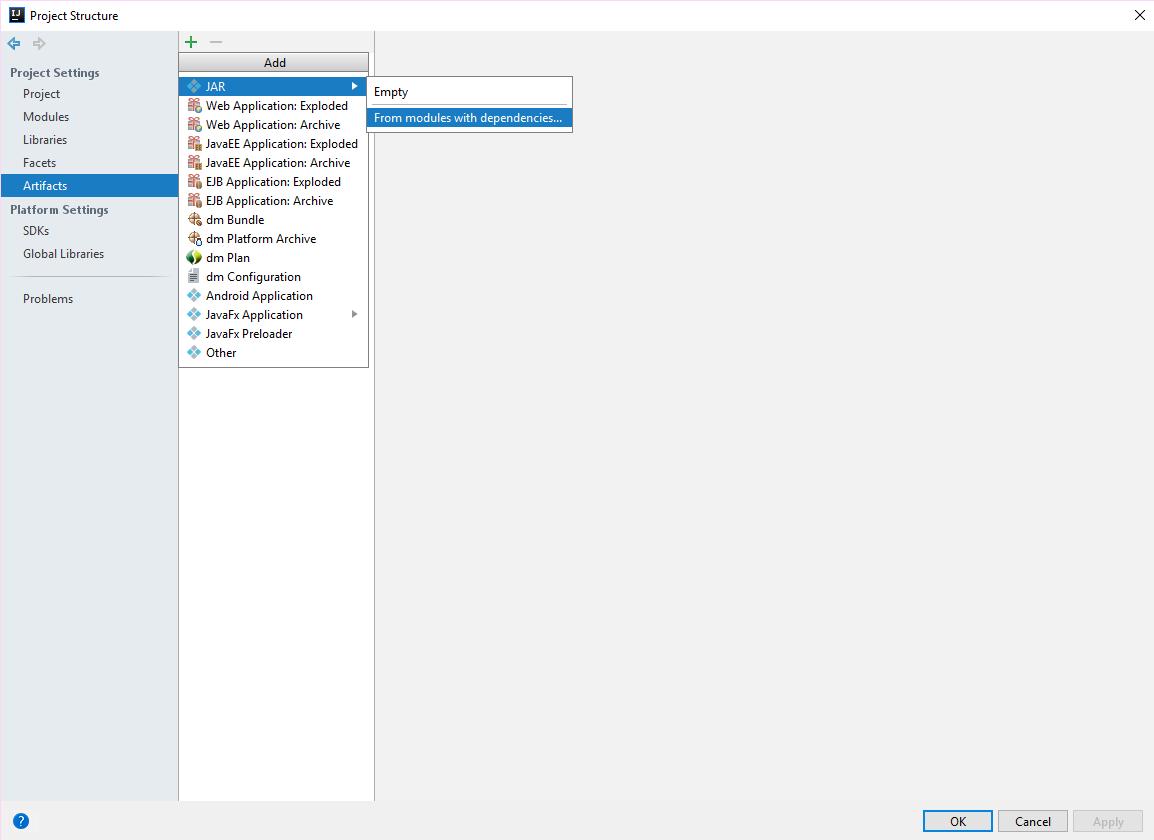
Task: Select JavaFx Preloader menu entry
Action: (x=273, y=333)
